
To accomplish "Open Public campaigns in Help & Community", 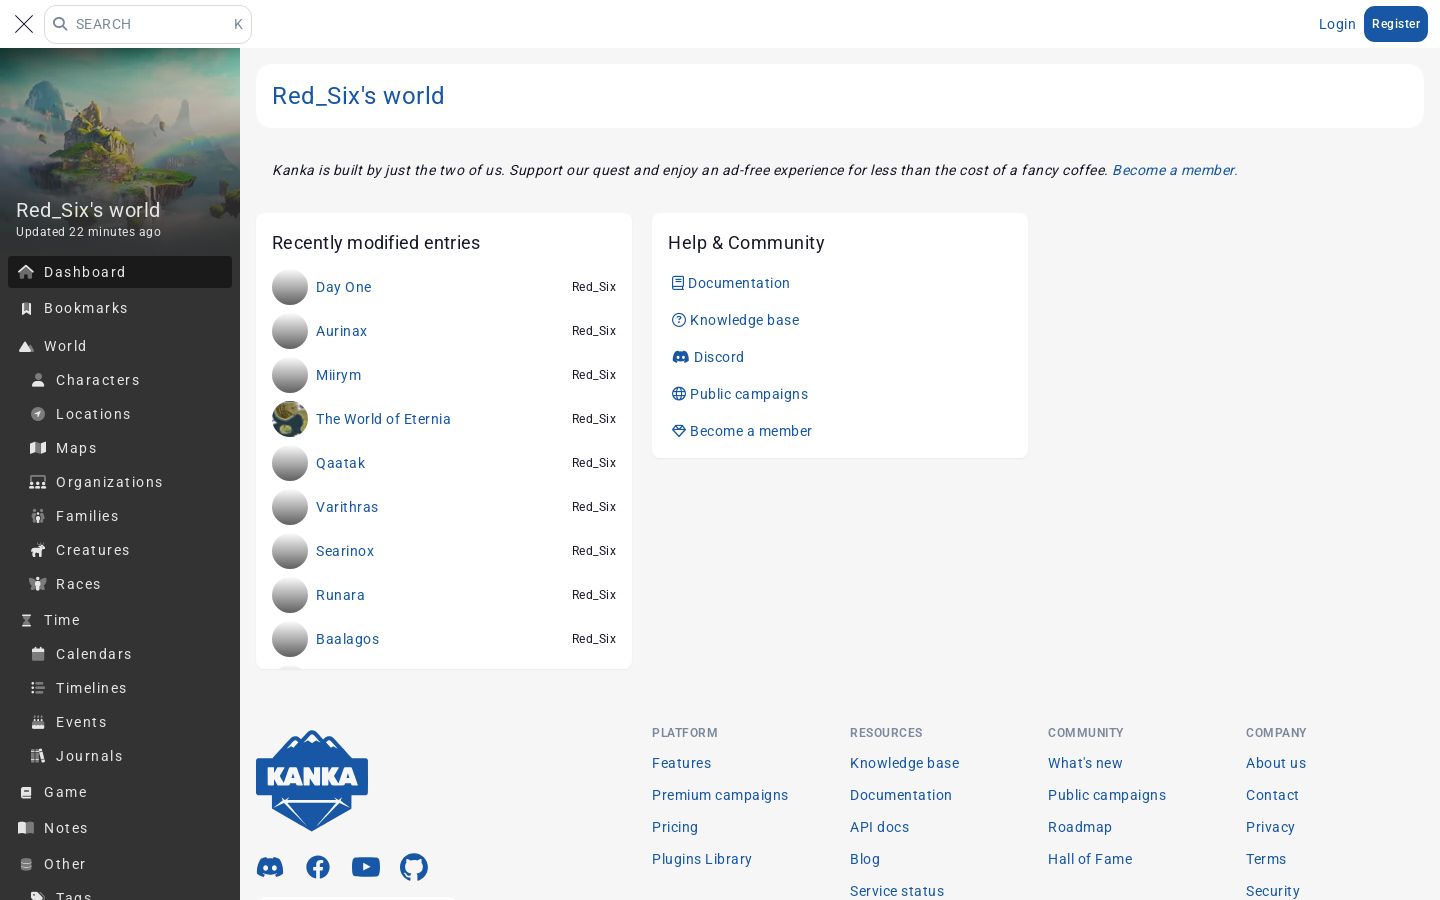I will (x=740, y=394).
